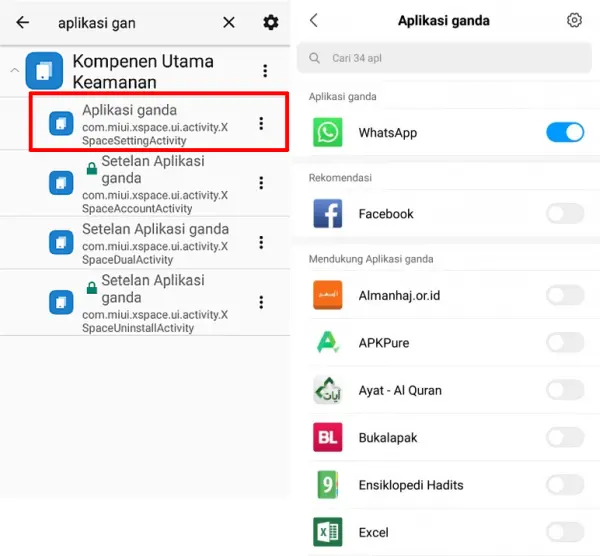Open the three-dot menu for Kompenen Utama Keamanan
Viewport: 600px width, 556px height.
[x=265, y=71]
